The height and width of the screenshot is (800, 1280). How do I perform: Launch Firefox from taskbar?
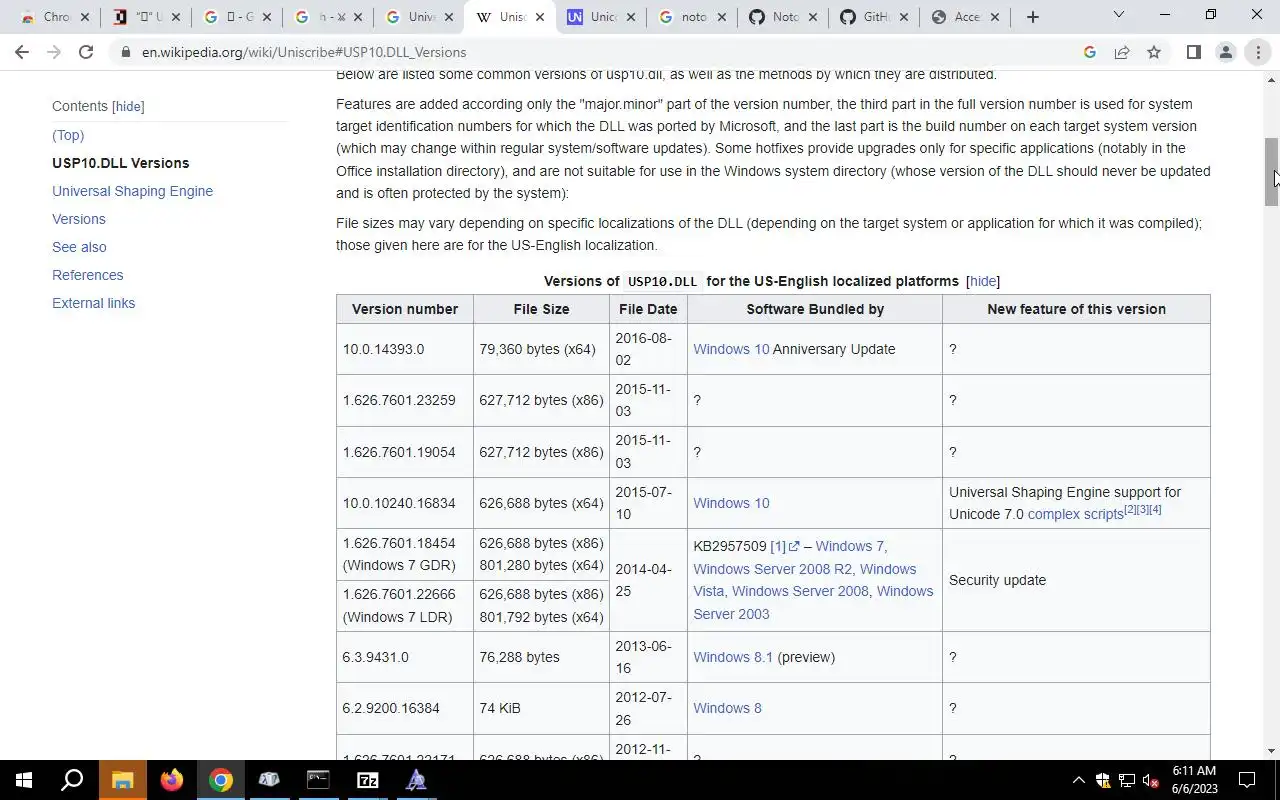click(x=171, y=780)
